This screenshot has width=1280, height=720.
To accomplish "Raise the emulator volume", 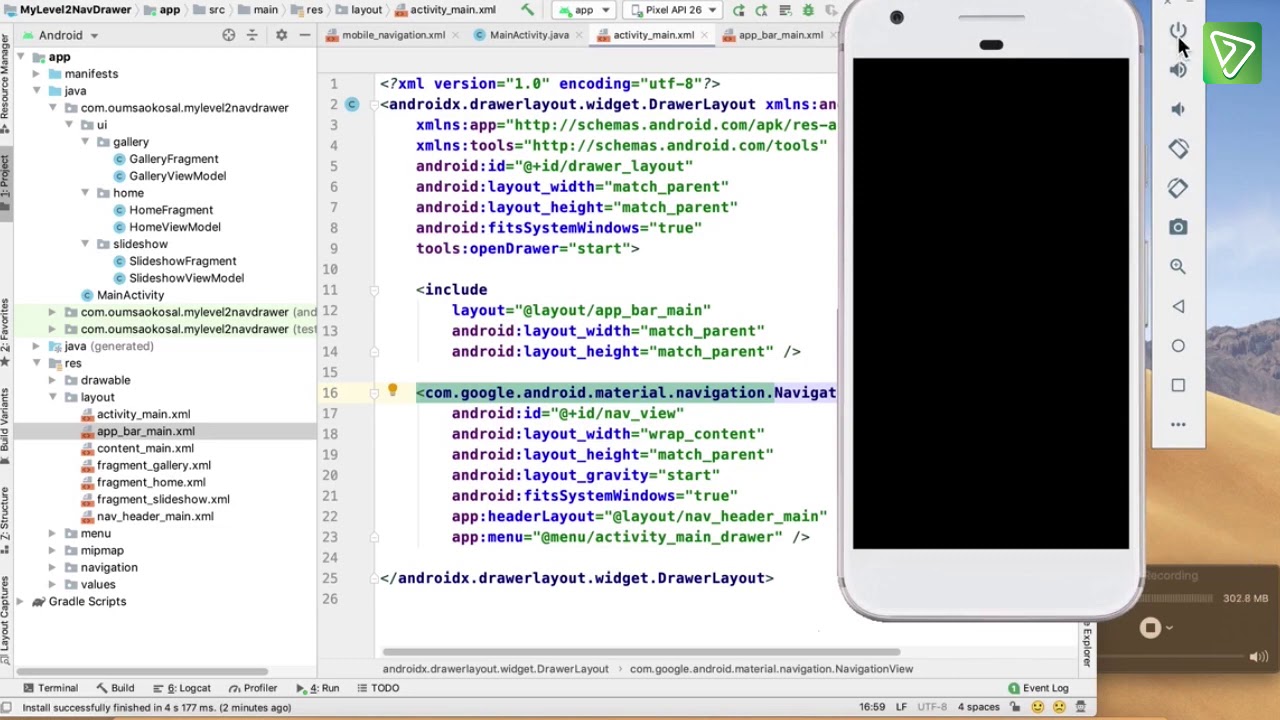I will (x=1178, y=70).
